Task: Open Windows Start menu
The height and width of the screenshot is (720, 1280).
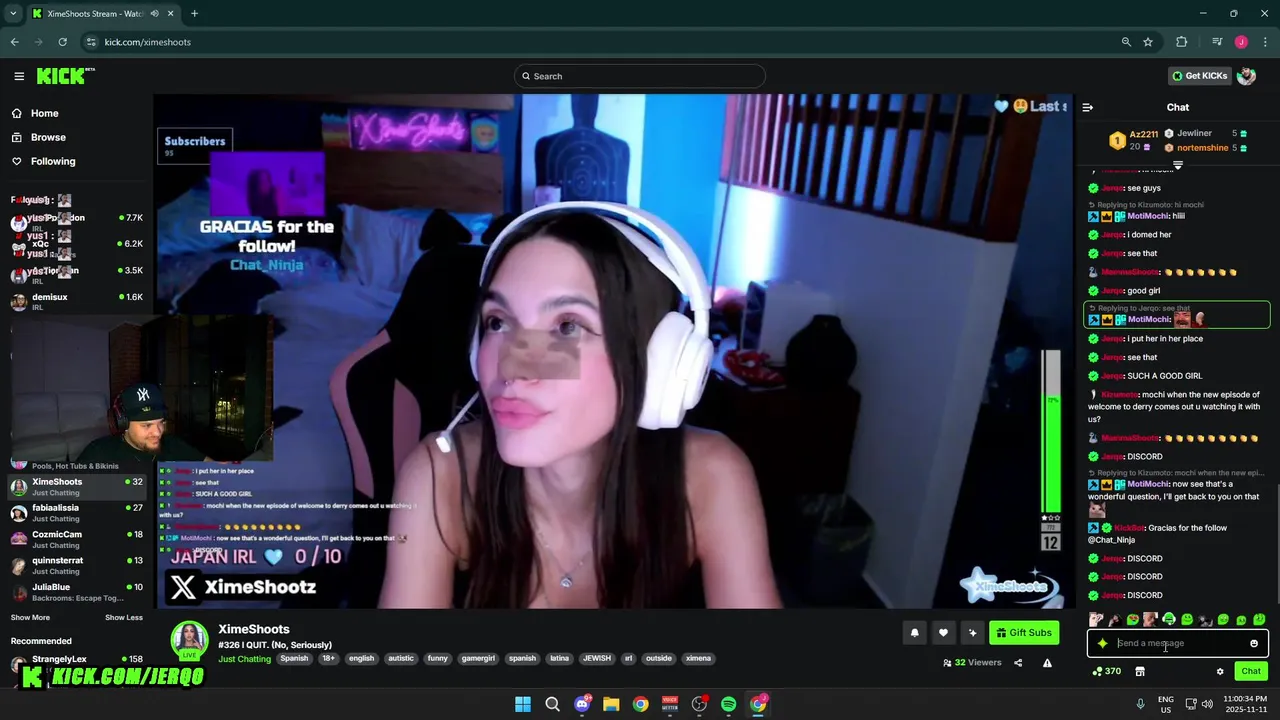Action: click(x=523, y=704)
